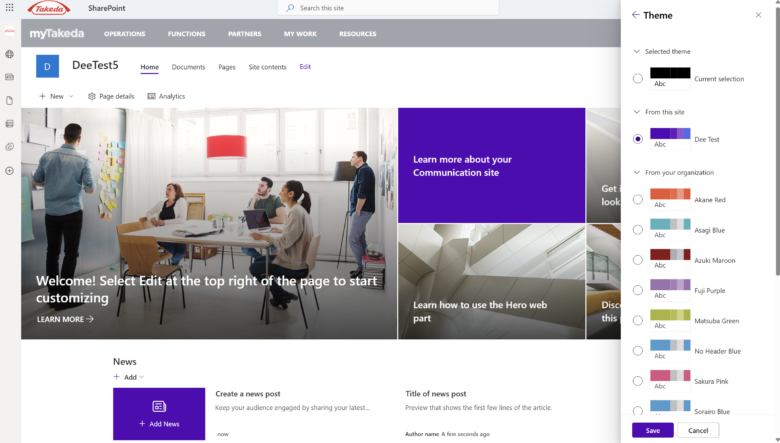Go back using the Theme panel arrow

(635, 15)
